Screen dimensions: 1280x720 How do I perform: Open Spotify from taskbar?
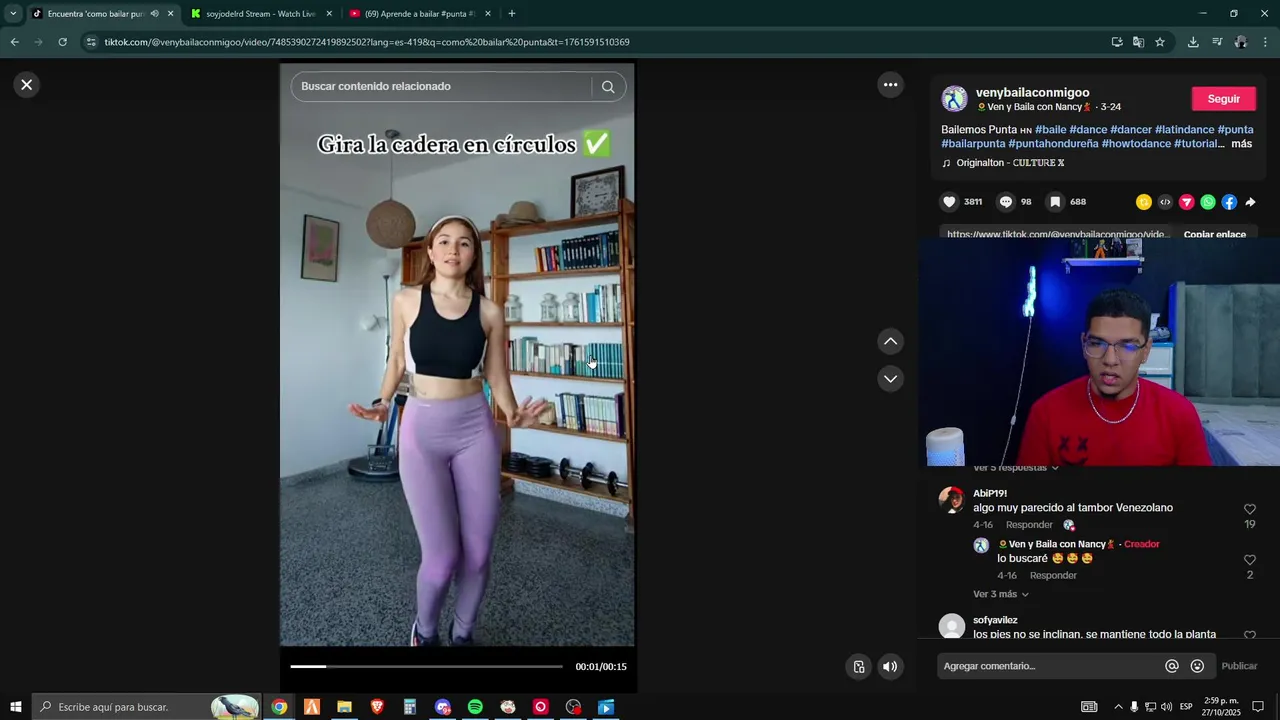point(475,707)
